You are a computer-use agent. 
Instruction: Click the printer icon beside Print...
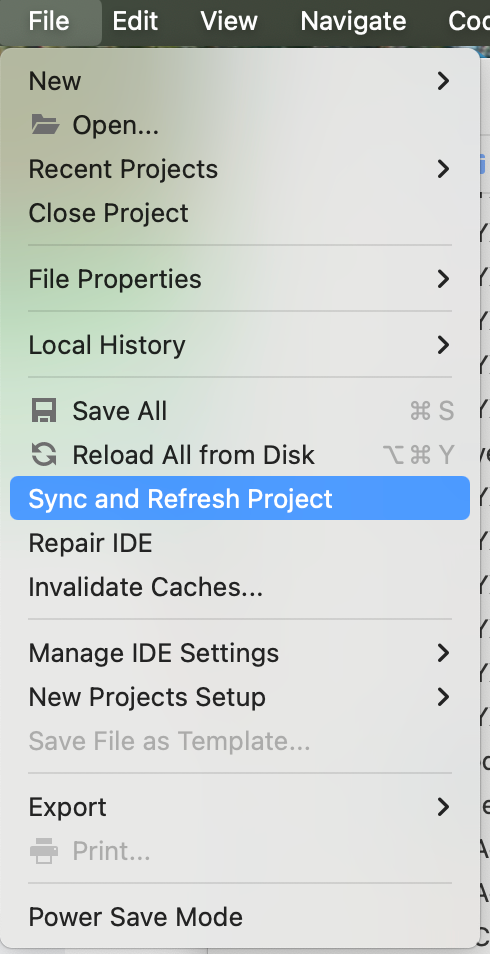44,851
